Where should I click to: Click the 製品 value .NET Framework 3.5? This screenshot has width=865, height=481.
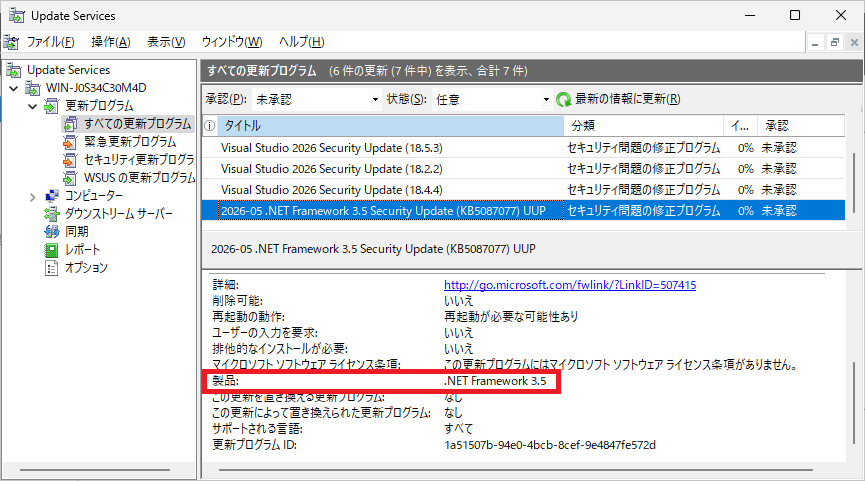pyautogui.click(x=495, y=381)
